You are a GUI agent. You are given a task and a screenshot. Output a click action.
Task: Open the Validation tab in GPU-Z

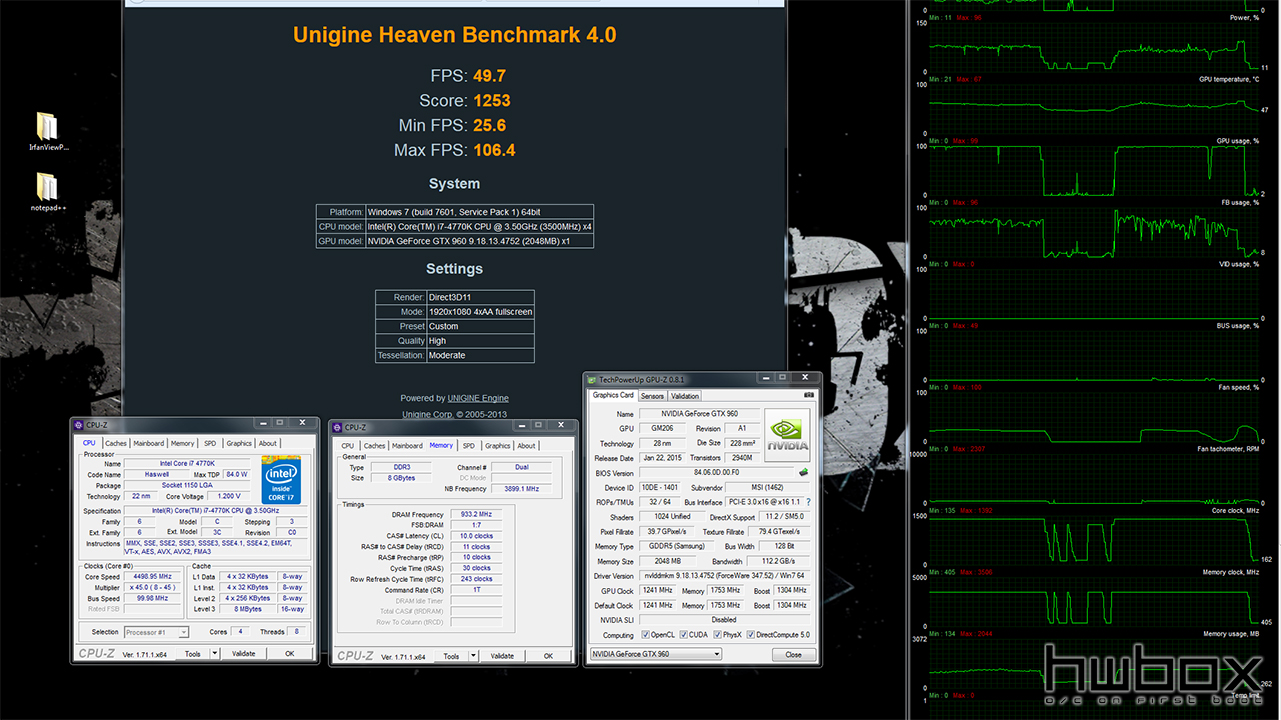pos(685,396)
